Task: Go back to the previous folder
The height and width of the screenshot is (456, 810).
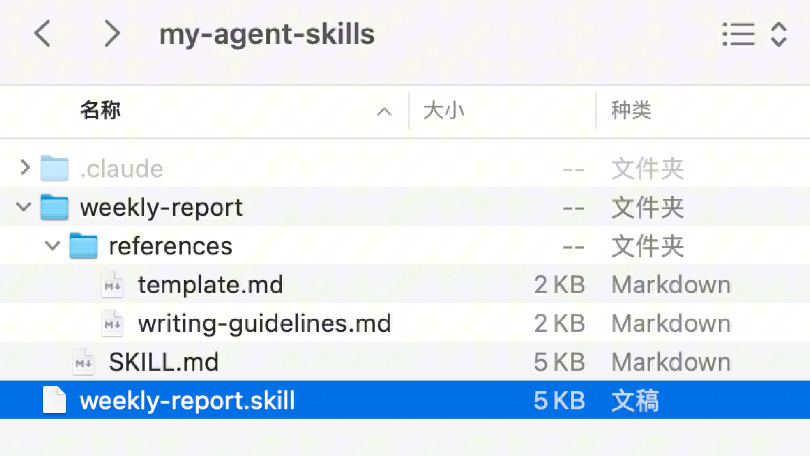Action: (x=42, y=35)
